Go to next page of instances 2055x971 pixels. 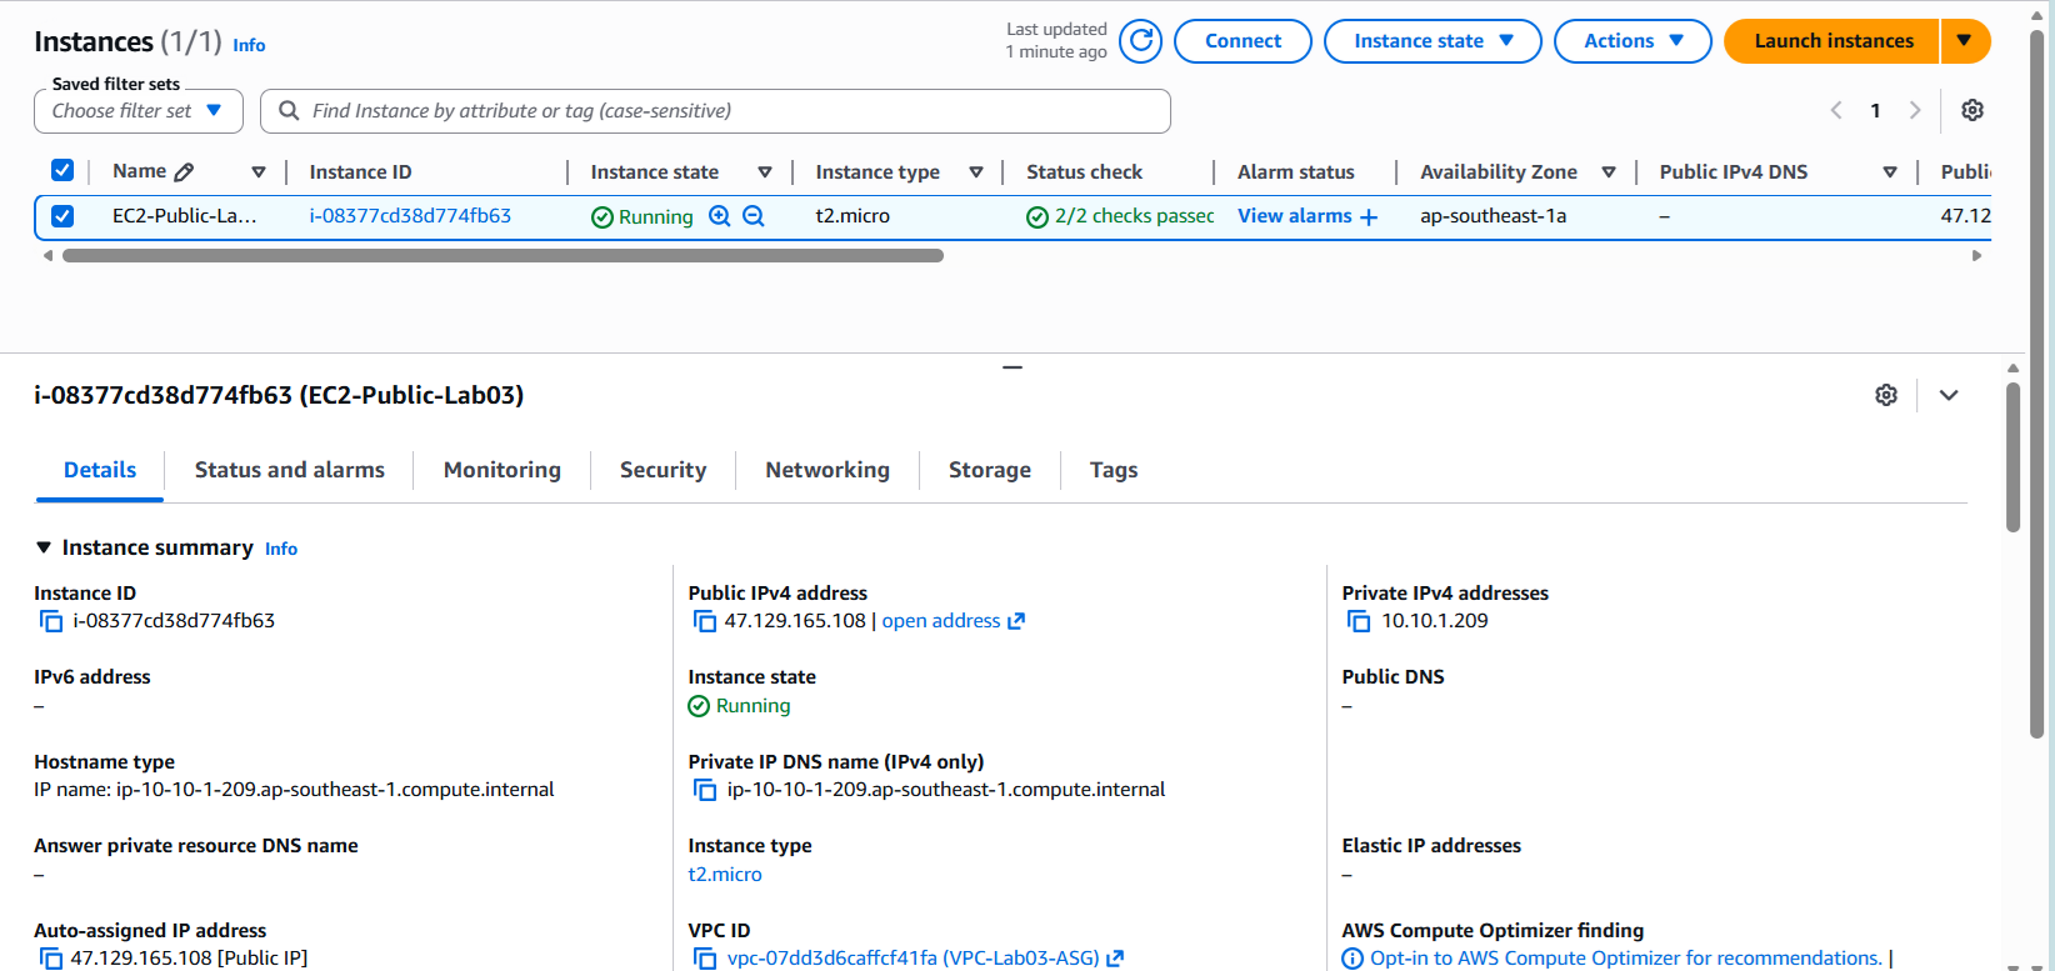point(1915,110)
